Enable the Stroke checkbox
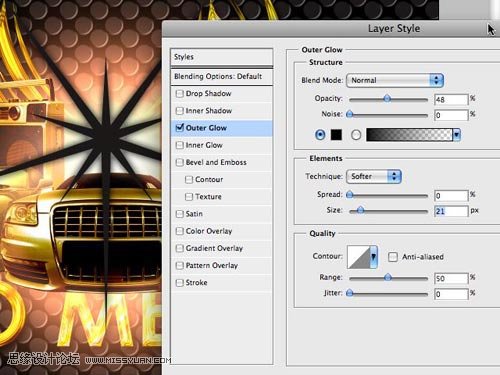500x375 pixels. [180, 283]
